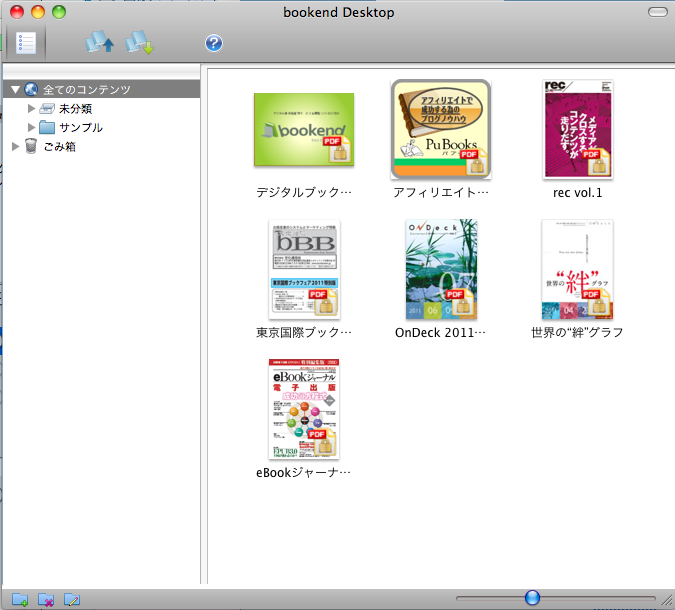Select the 絆 graph cover thumbnail
This screenshot has height=610, width=675.
[x=578, y=269]
